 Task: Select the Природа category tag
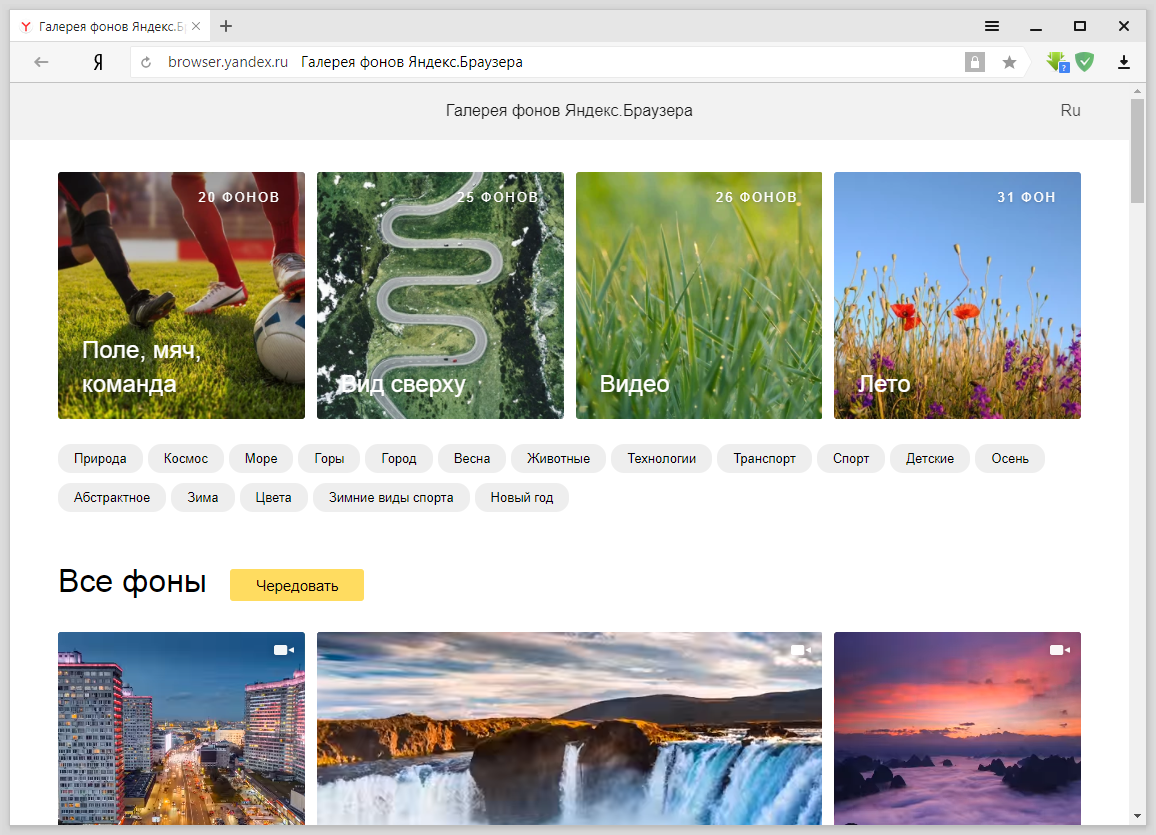tap(100, 459)
